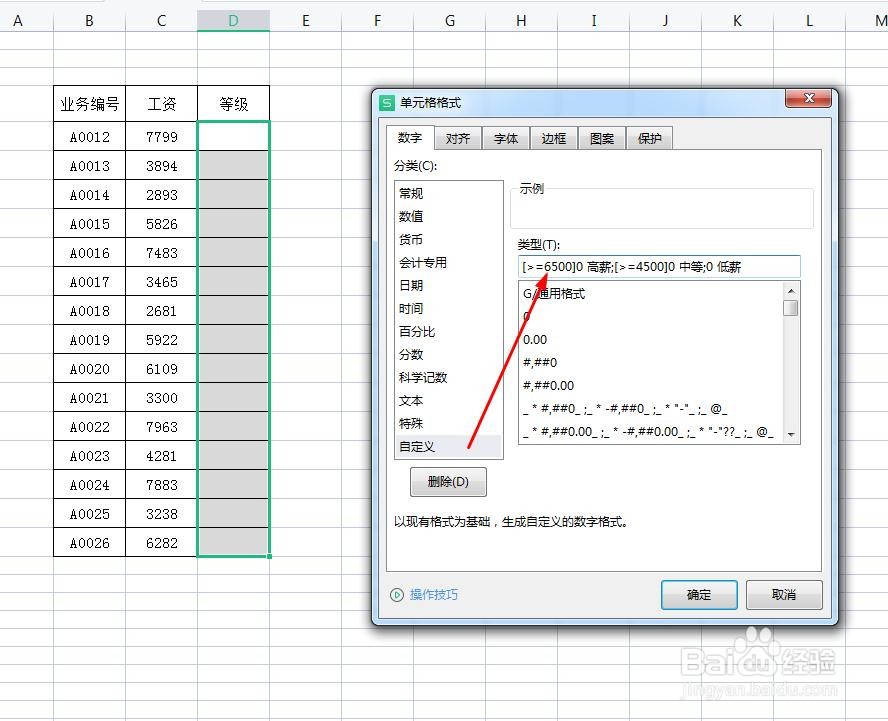The width and height of the screenshot is (888, 721).
Task: Select 科学记数 category
Action: pos(448,377)
